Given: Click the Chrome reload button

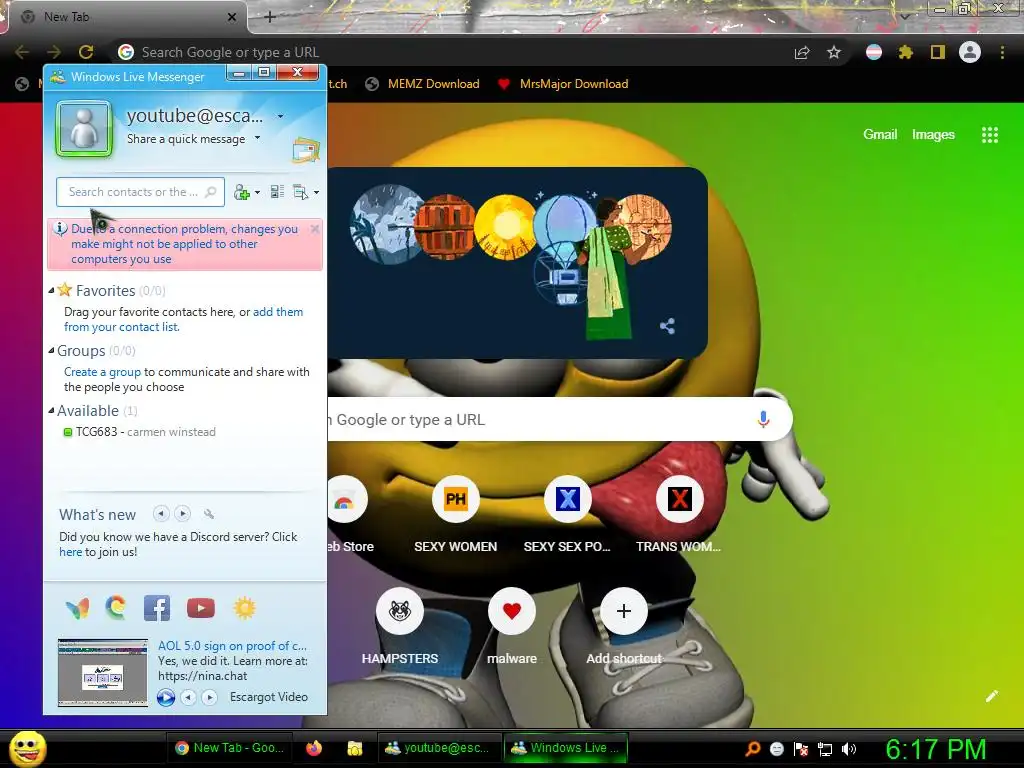Looking at the screenshot, I should point(86,52).
